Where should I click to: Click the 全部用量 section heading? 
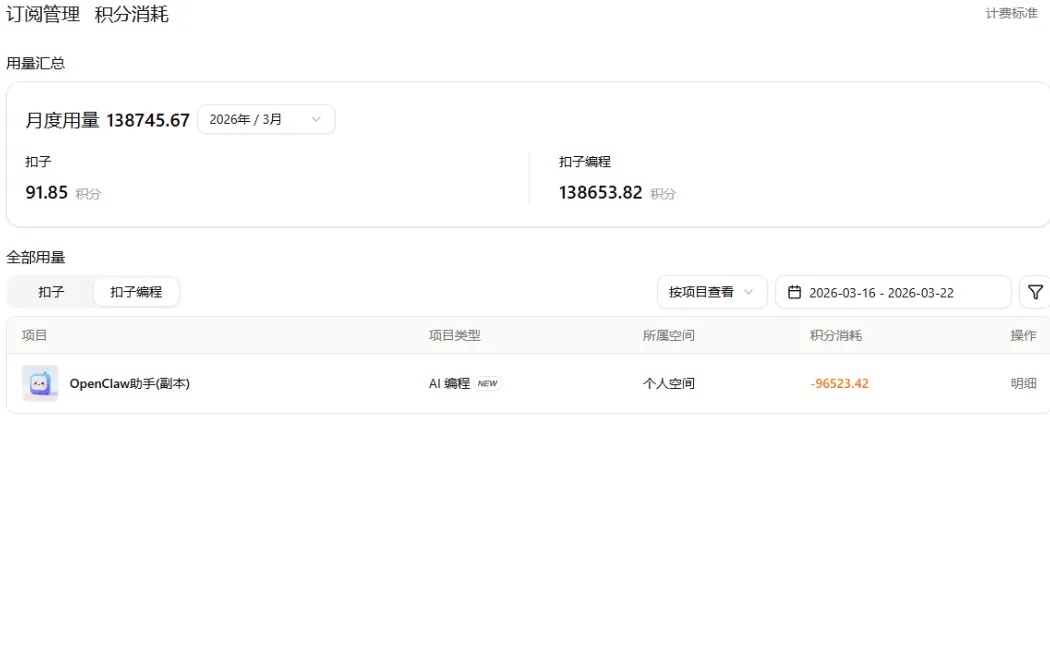35,257
